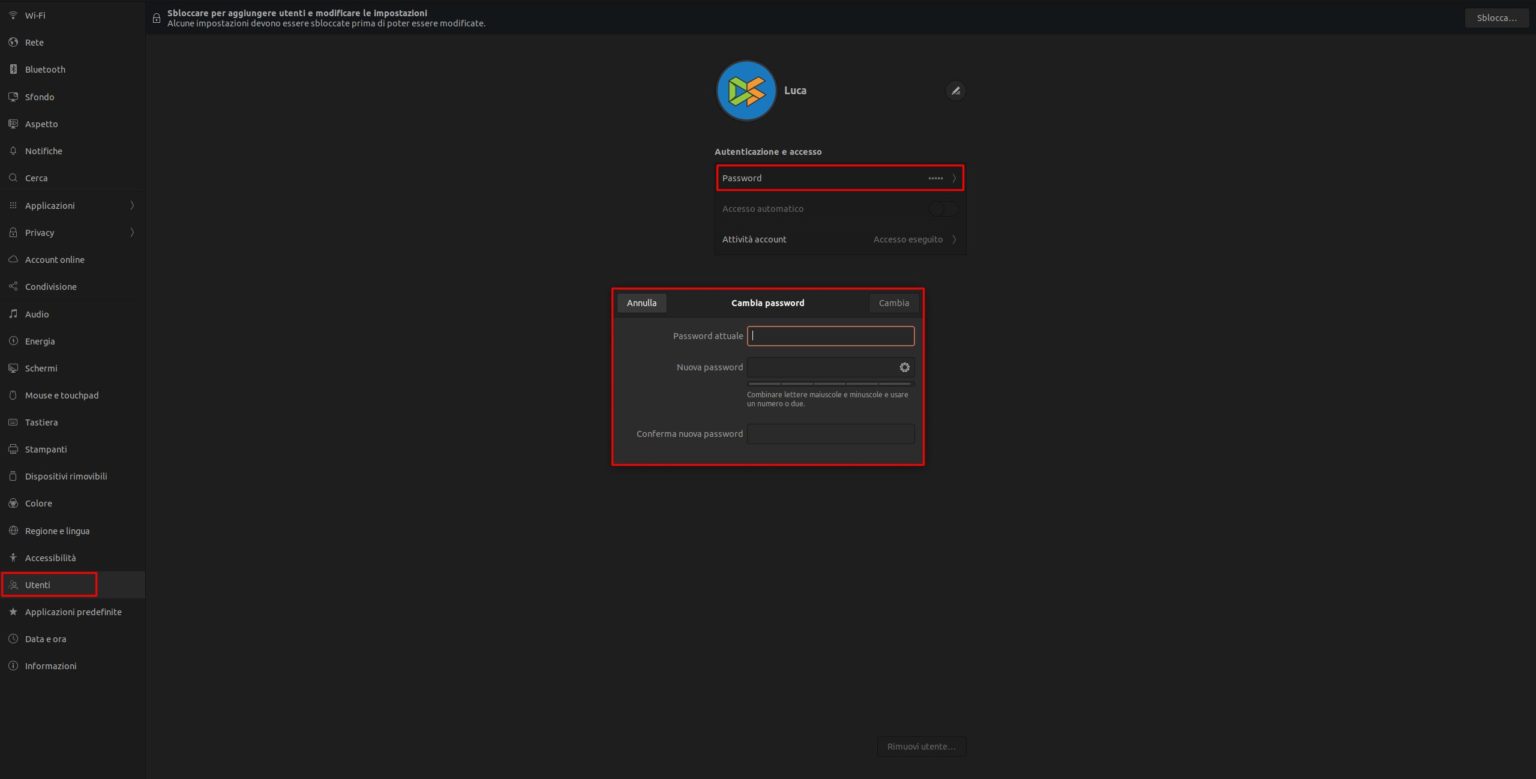Viewport: 1536px width, 779px height.
Task: Open the Password row
Action: click(840, 178)
